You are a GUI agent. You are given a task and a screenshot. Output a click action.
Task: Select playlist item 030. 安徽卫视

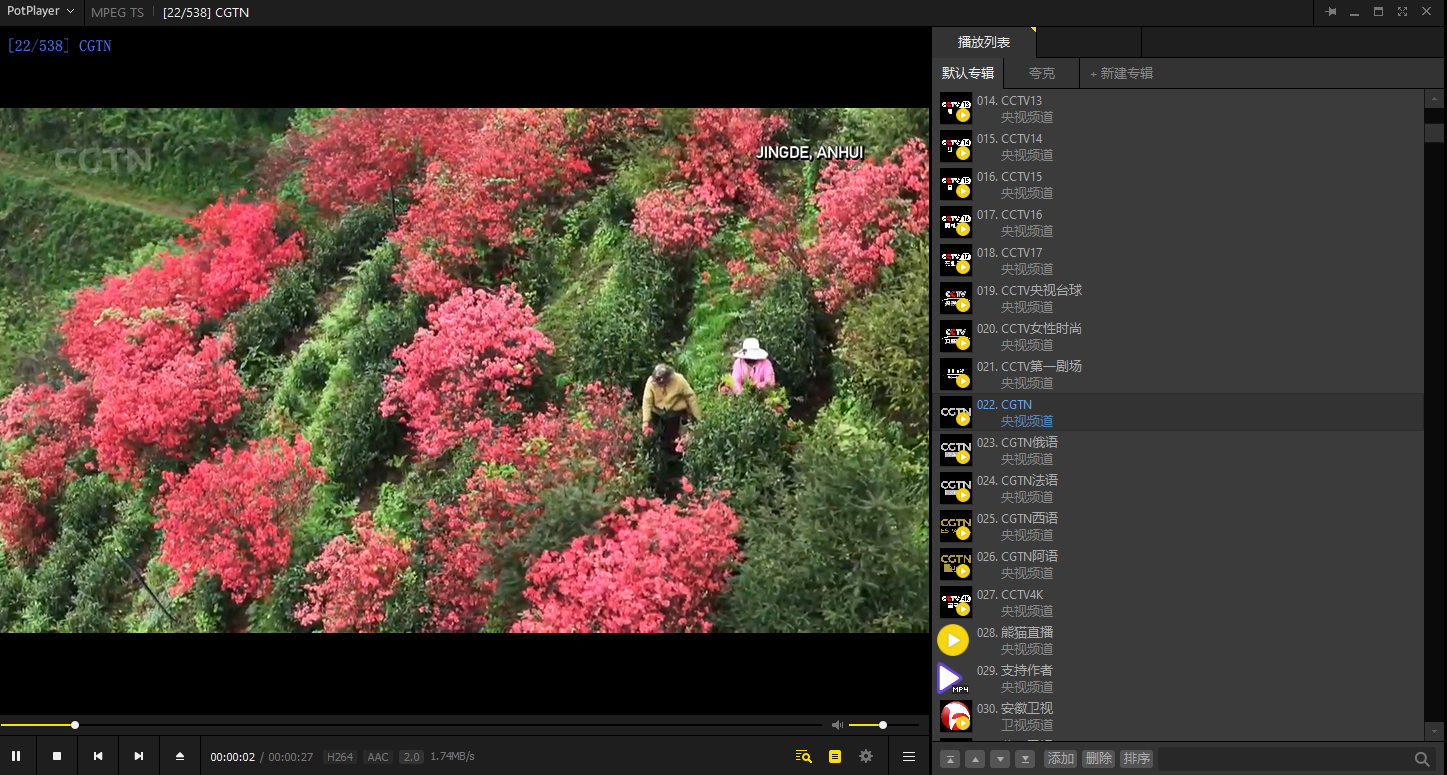(x=1178, y=717)
